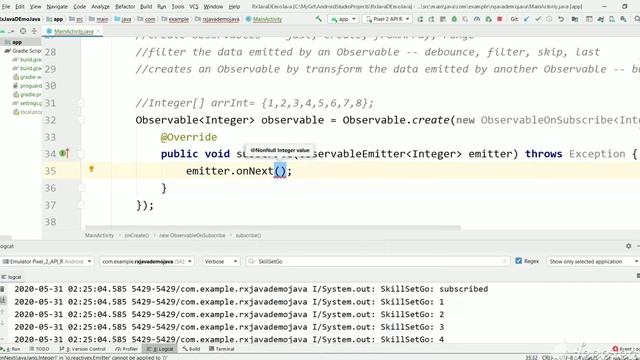Open the com.example.rxjavademojava process dropdown
The width and height of the screenshot is (640, 360).
tap(147, 261)
